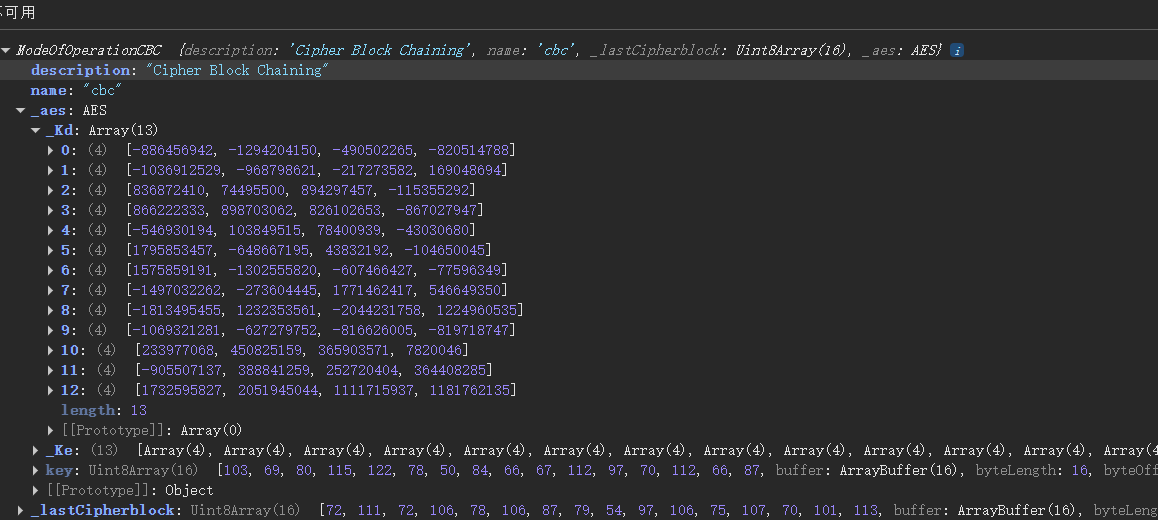Click the value -886456942 in row 0
The image size is (1158, 520).
pyautogui.click(x=173, y=151)
